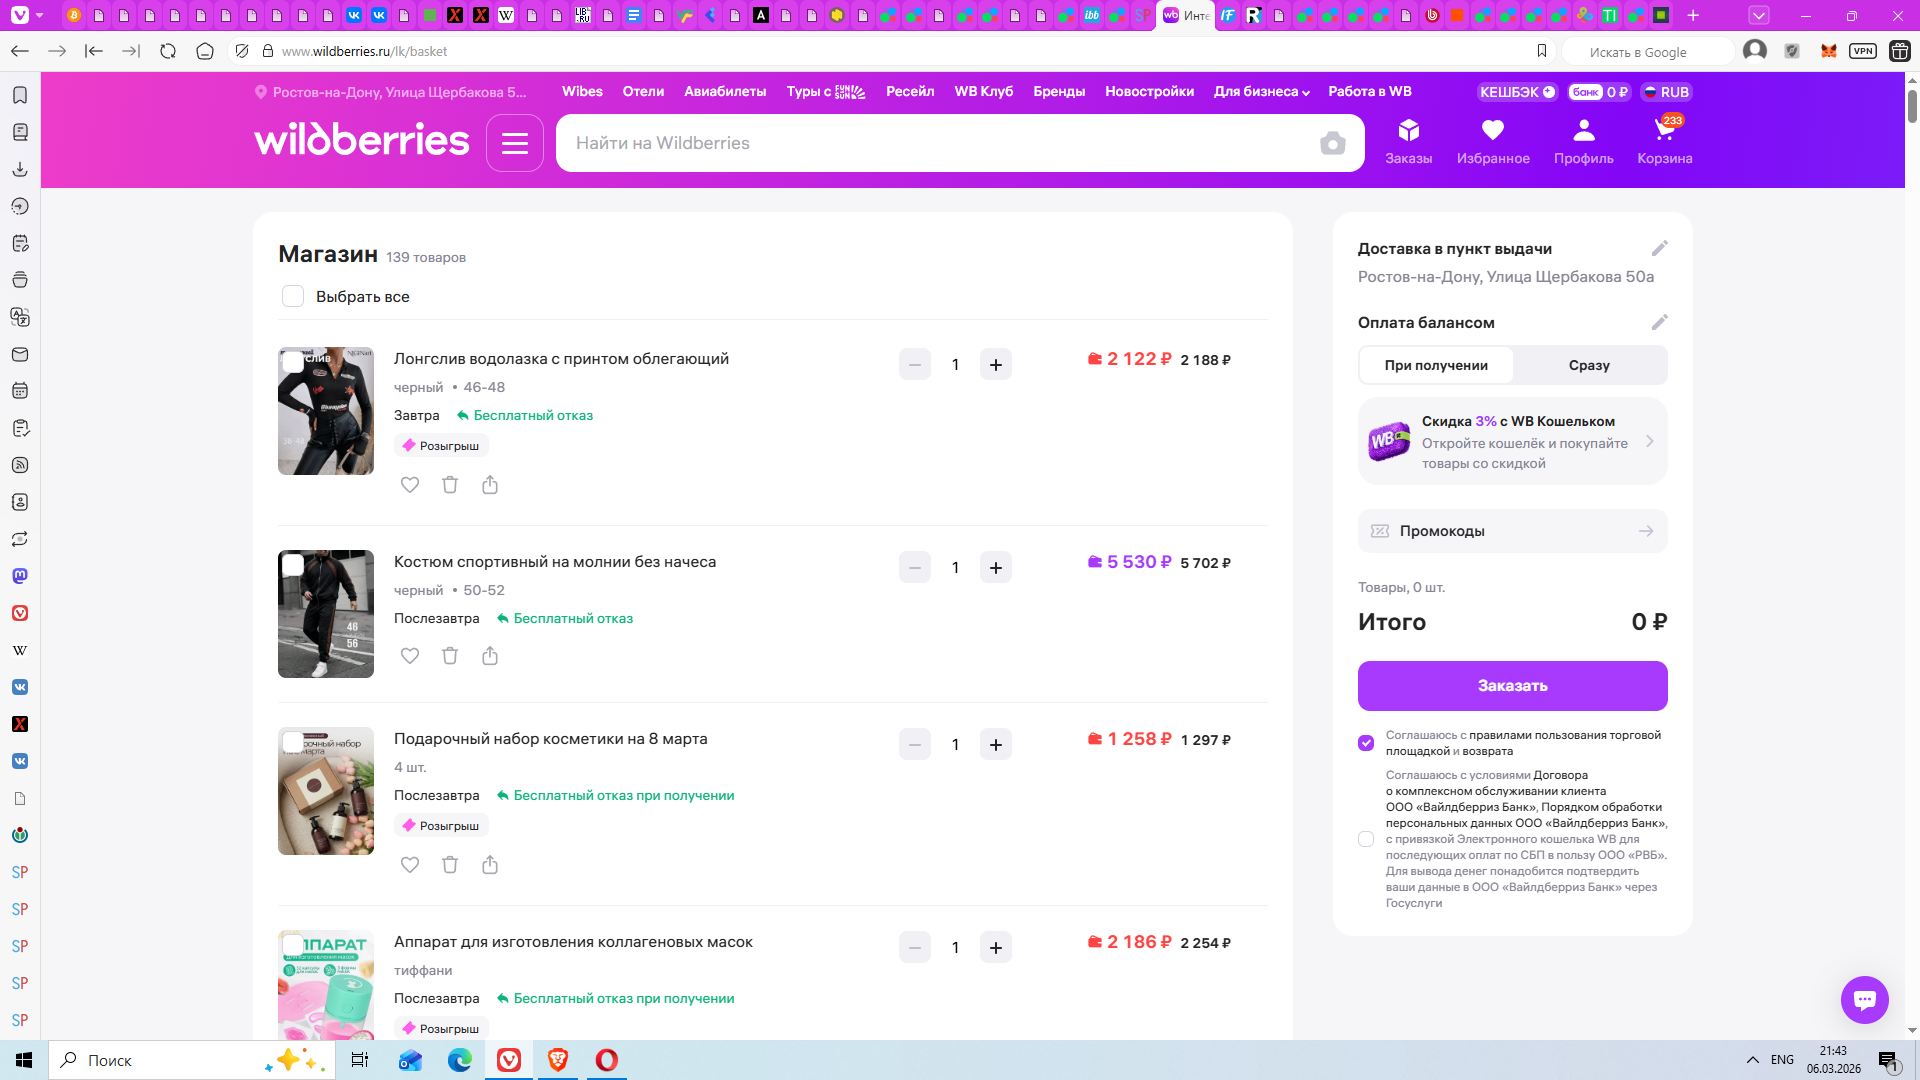Expand the Для бизнеса dropdown
Viewport: 1920px width, 1080px height.
point(1261,92)
